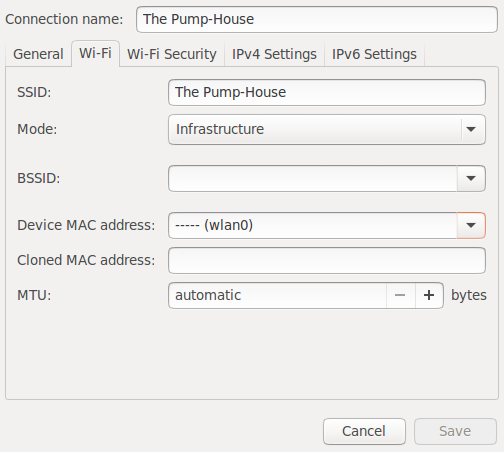Expand the BSSID dropdown arrow

tap(471, 178)
